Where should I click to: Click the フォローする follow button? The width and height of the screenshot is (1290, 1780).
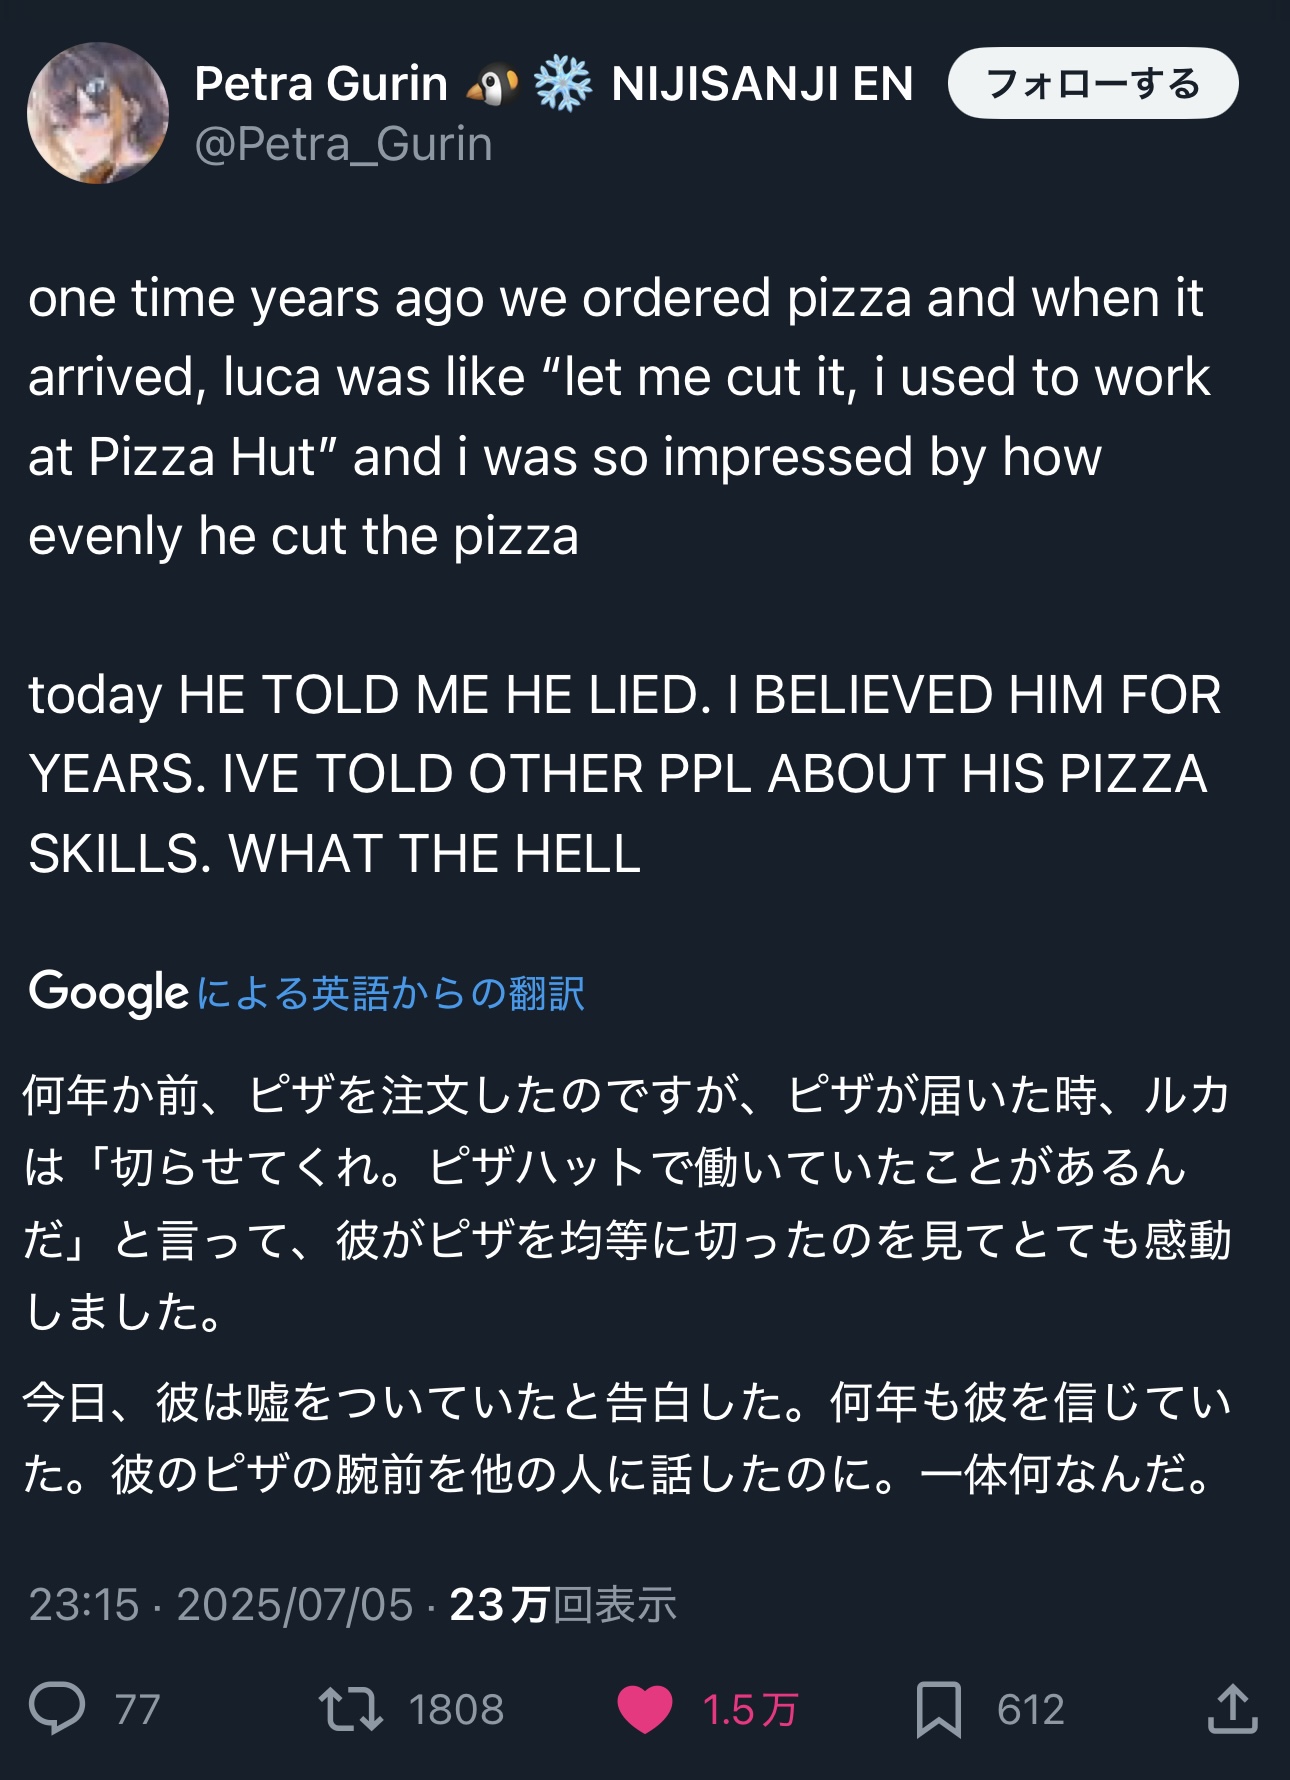click(1093, 84)
